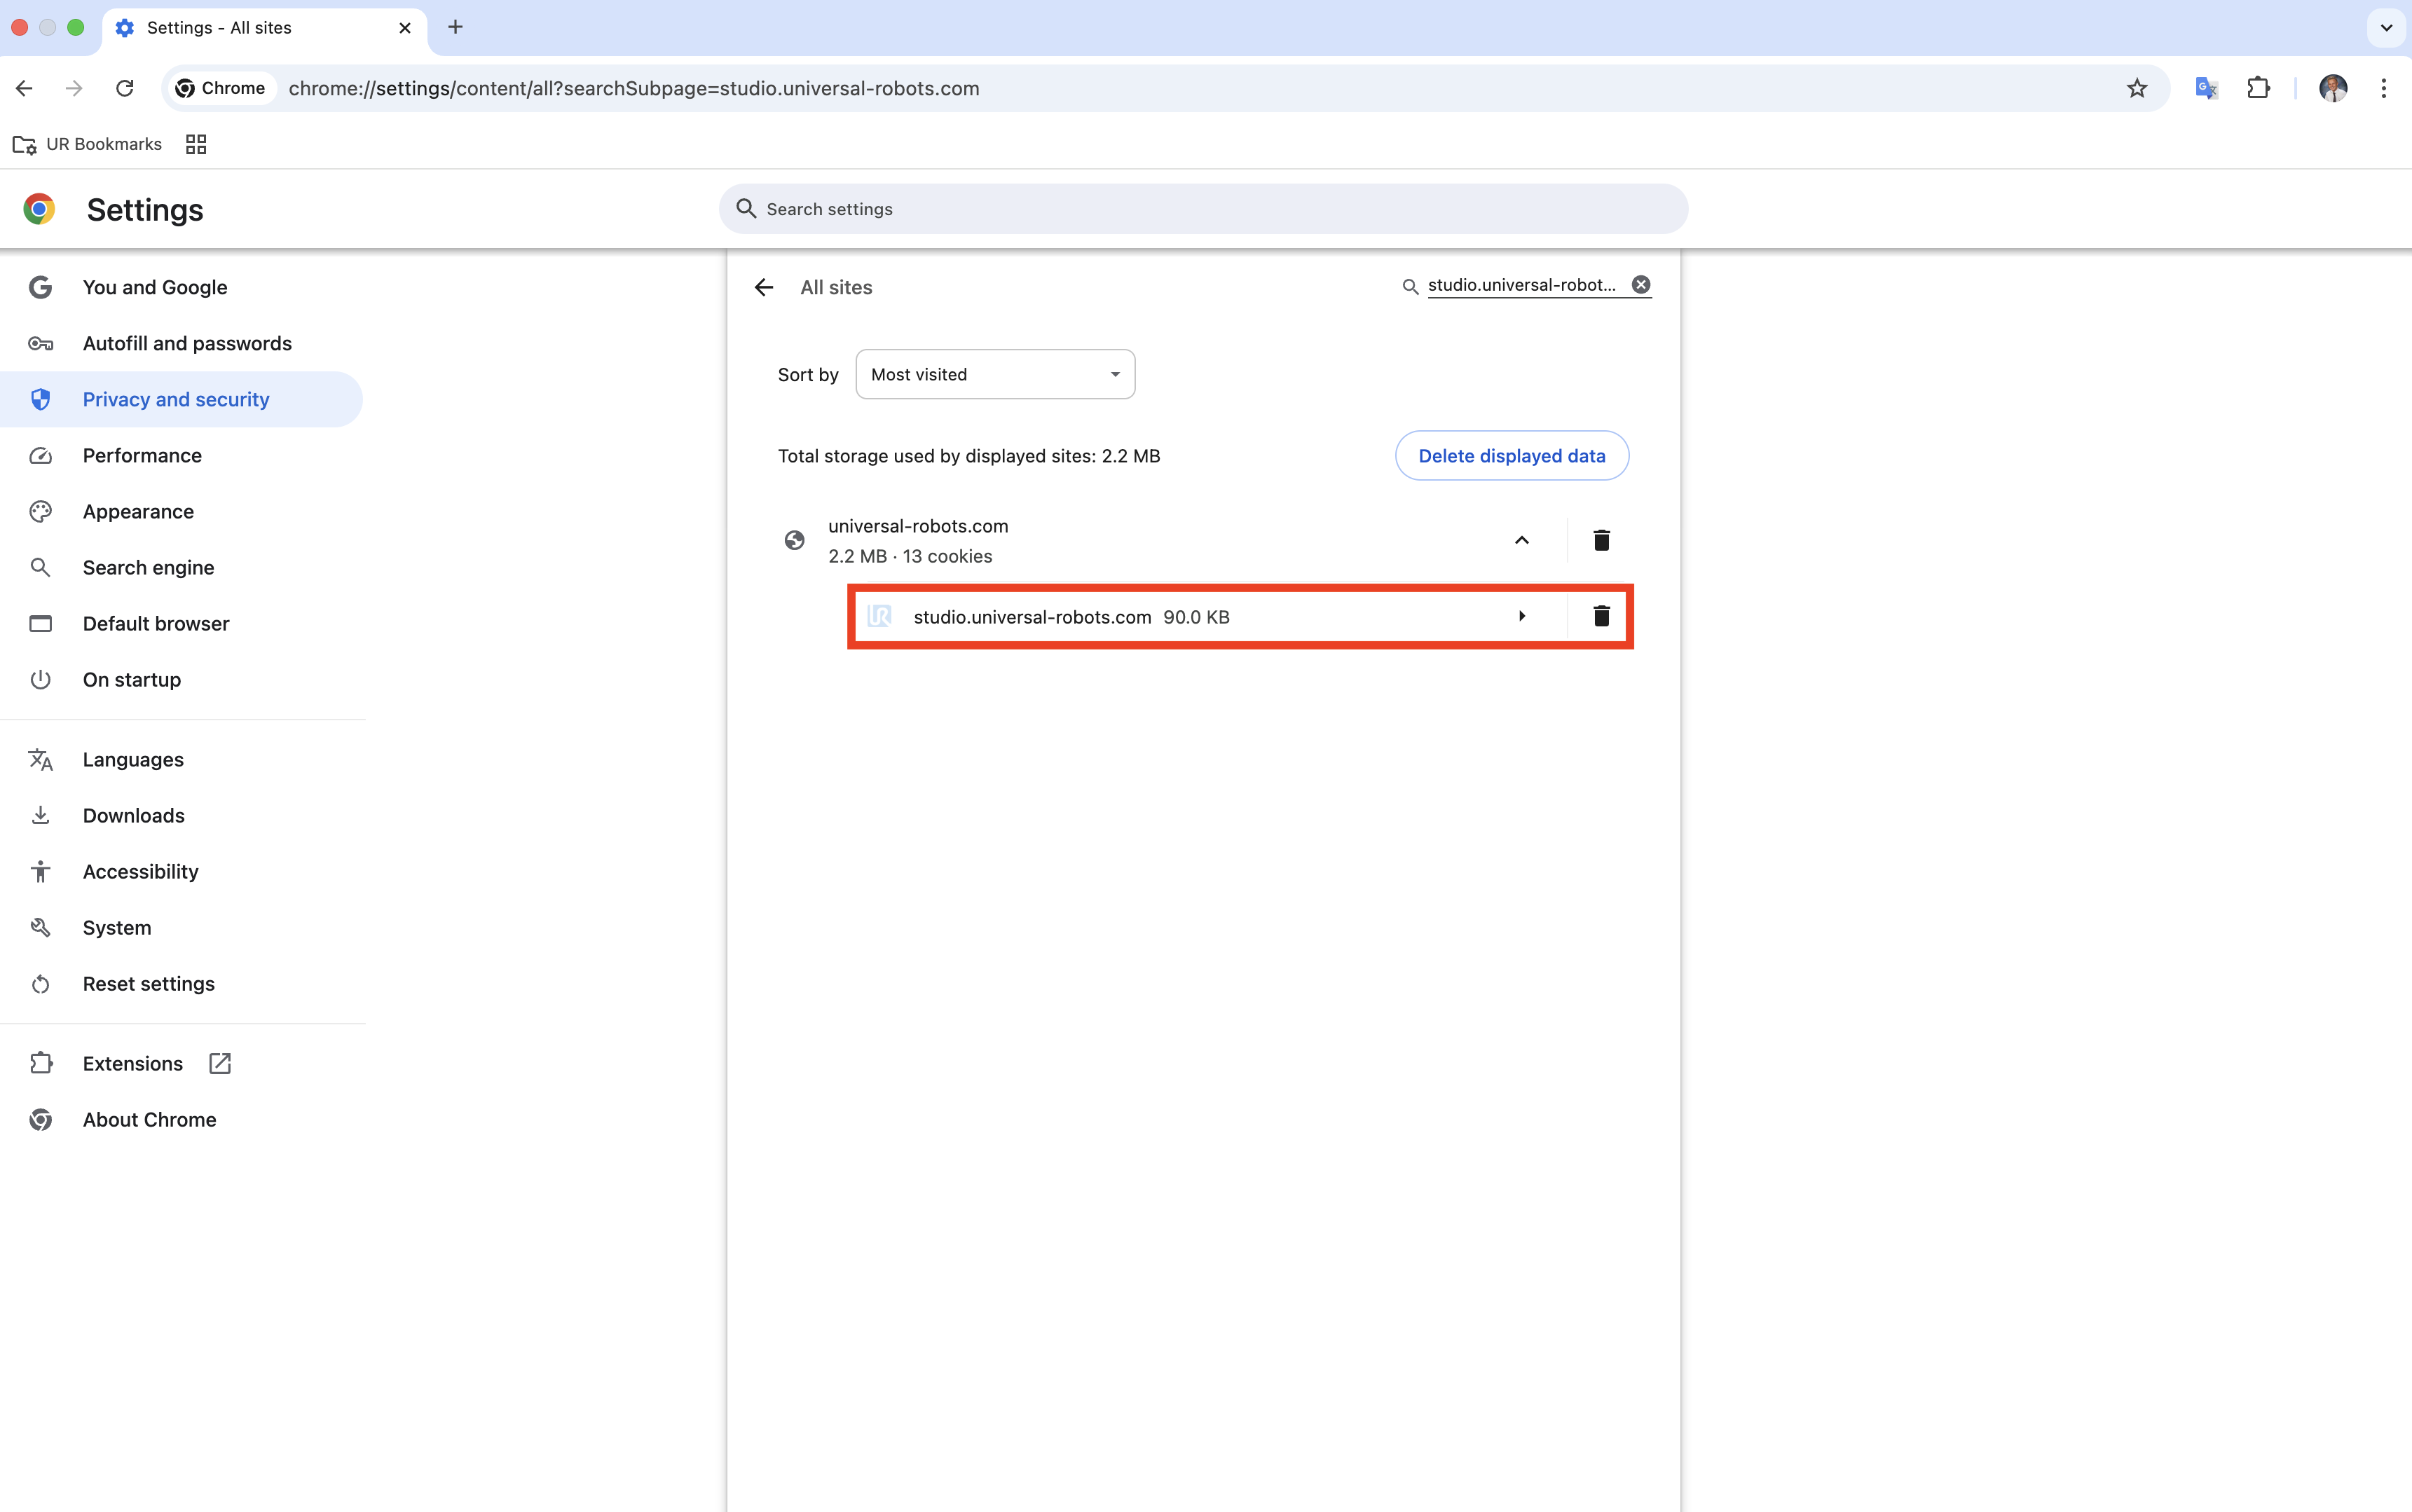
Task: Reload the current page
Action: 125,88
